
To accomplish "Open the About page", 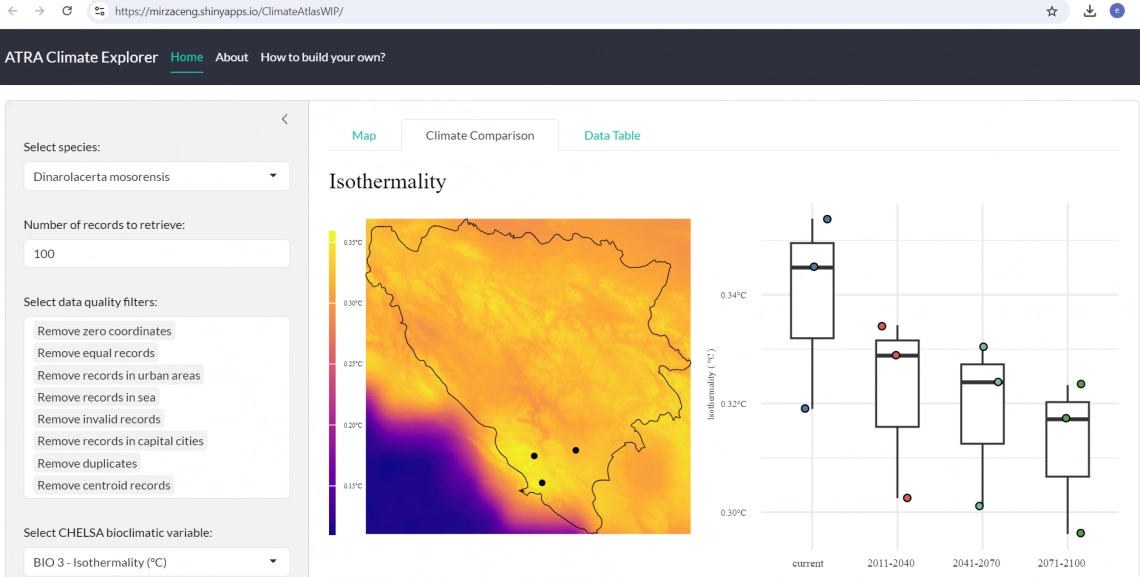I will 231,58.
